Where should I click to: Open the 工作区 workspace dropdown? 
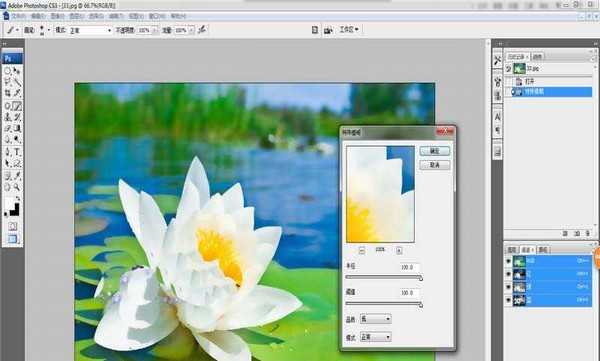349,29
